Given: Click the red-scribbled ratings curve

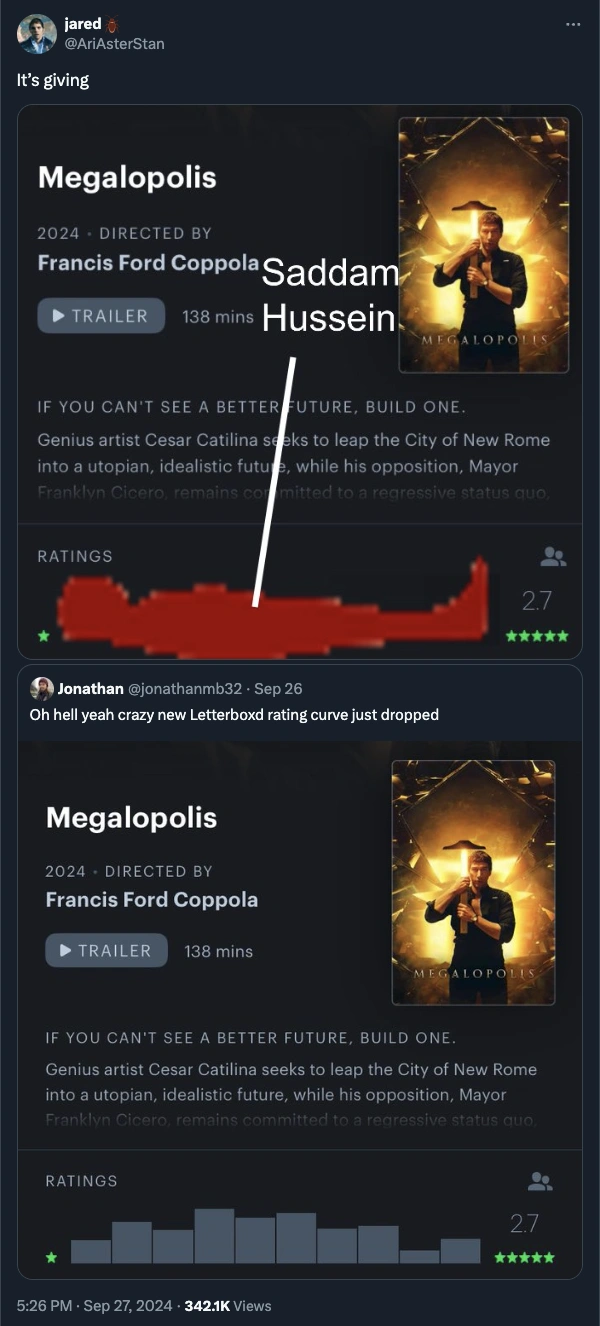Looking at the screenshot, I should tap(270, 610).
